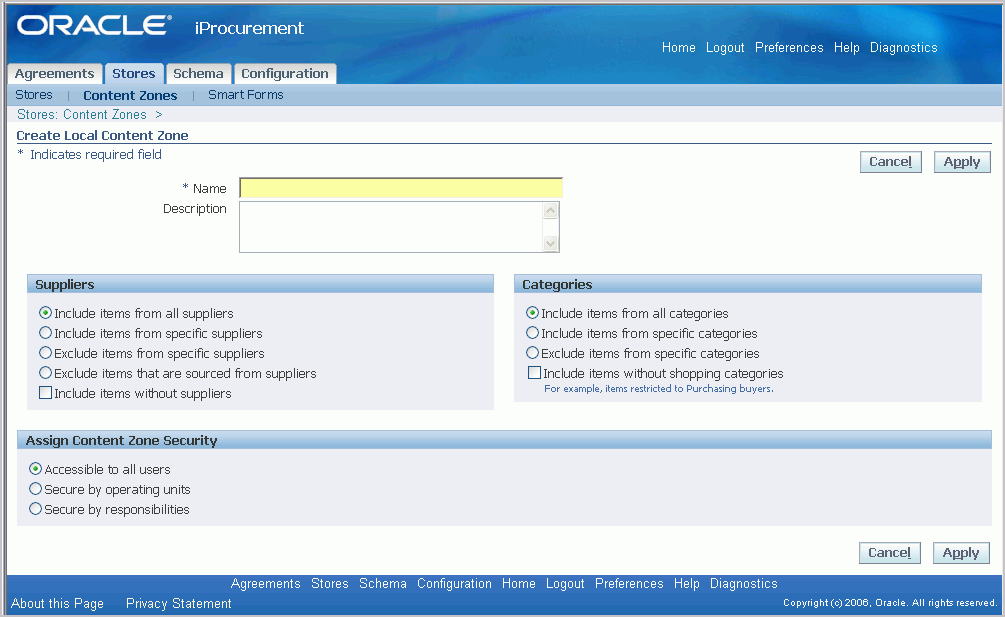Switch to the Schema tab
Viewport: 1005px width, 617px height.
click(x=198, y=74)
